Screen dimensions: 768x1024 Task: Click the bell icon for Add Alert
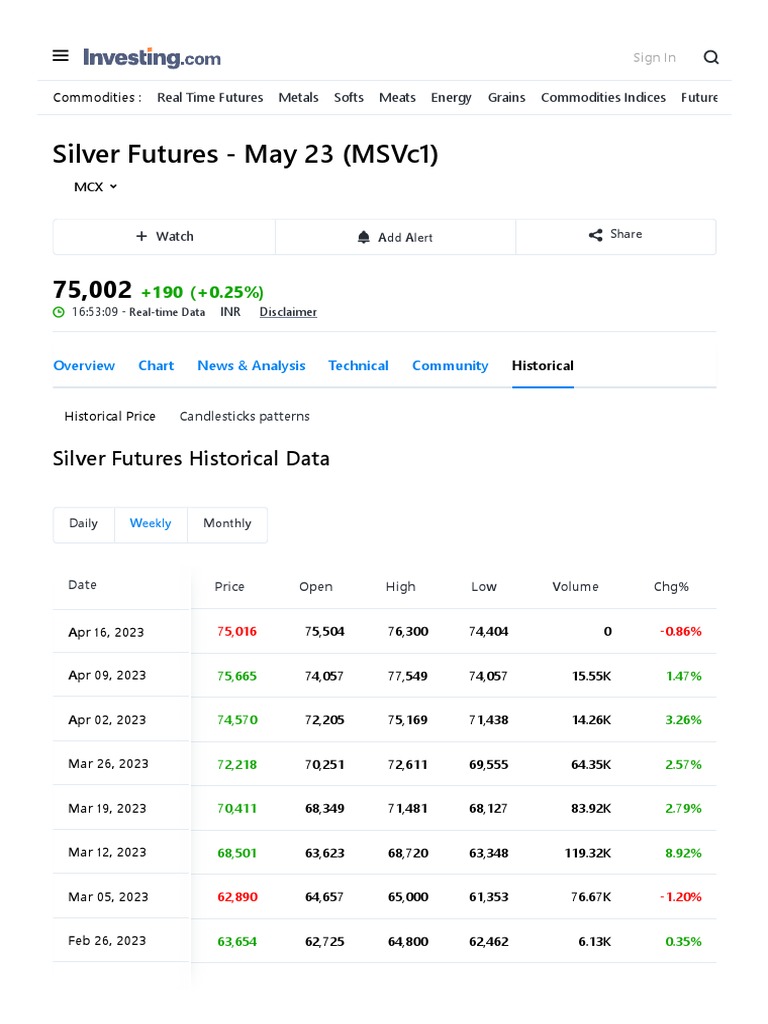(x=364, y=237)
